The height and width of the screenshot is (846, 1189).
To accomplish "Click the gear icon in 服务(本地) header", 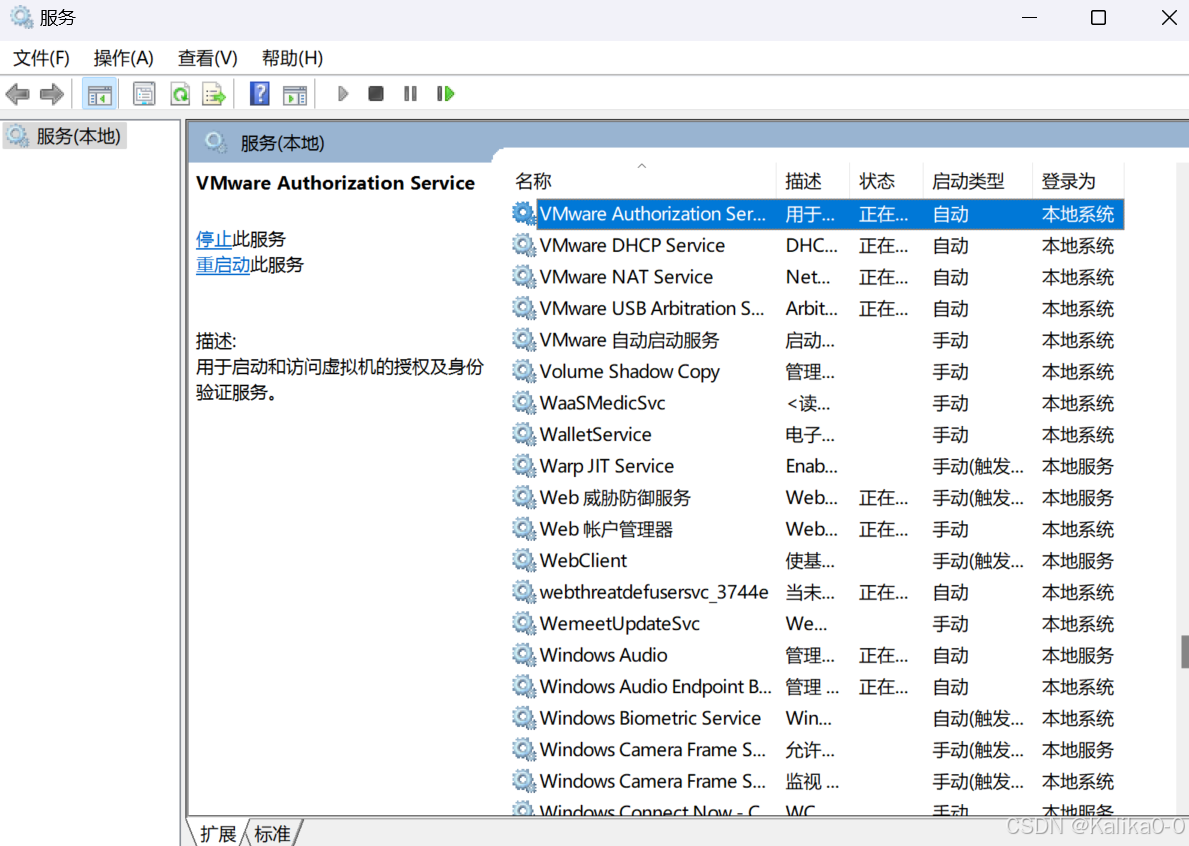I will pos(215,142).
